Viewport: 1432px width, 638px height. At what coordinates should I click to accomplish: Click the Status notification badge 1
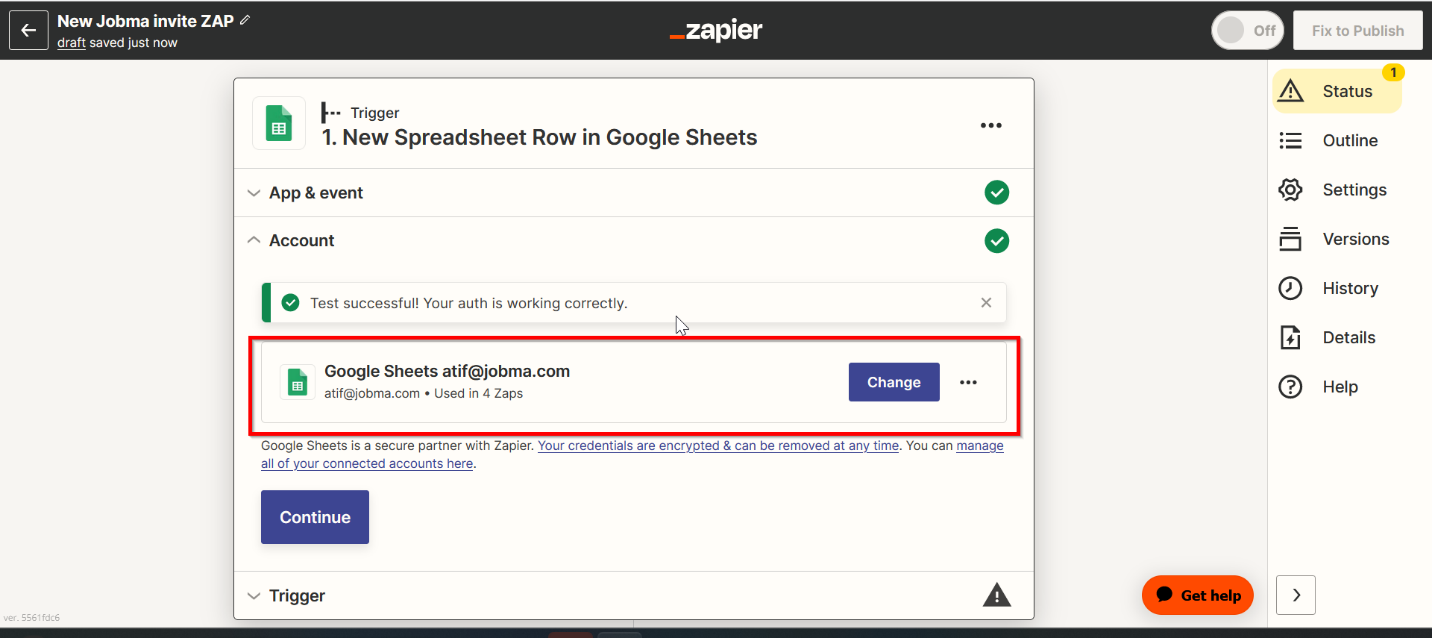point(1393,72)
